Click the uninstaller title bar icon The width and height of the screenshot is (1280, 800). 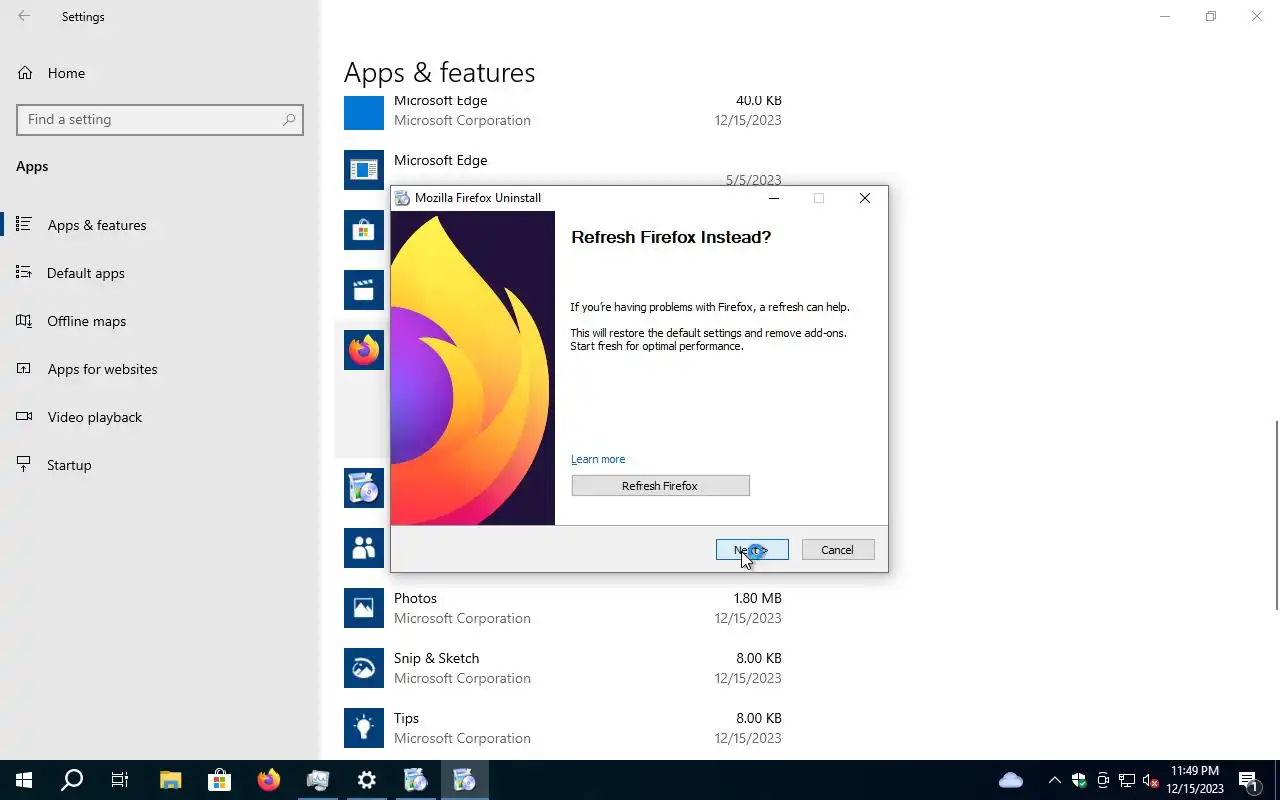pyautogui.click(x=403, y=198)
